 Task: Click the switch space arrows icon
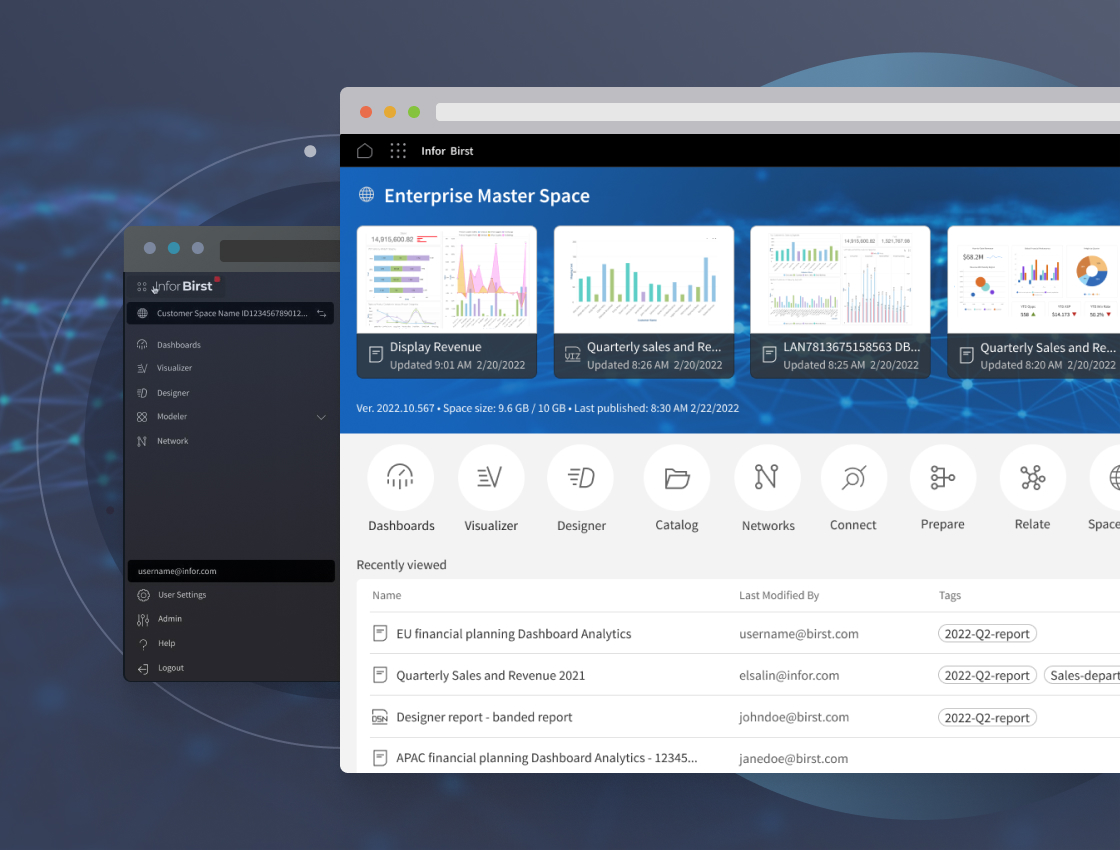pyautogui.click(x=321, y=313)
